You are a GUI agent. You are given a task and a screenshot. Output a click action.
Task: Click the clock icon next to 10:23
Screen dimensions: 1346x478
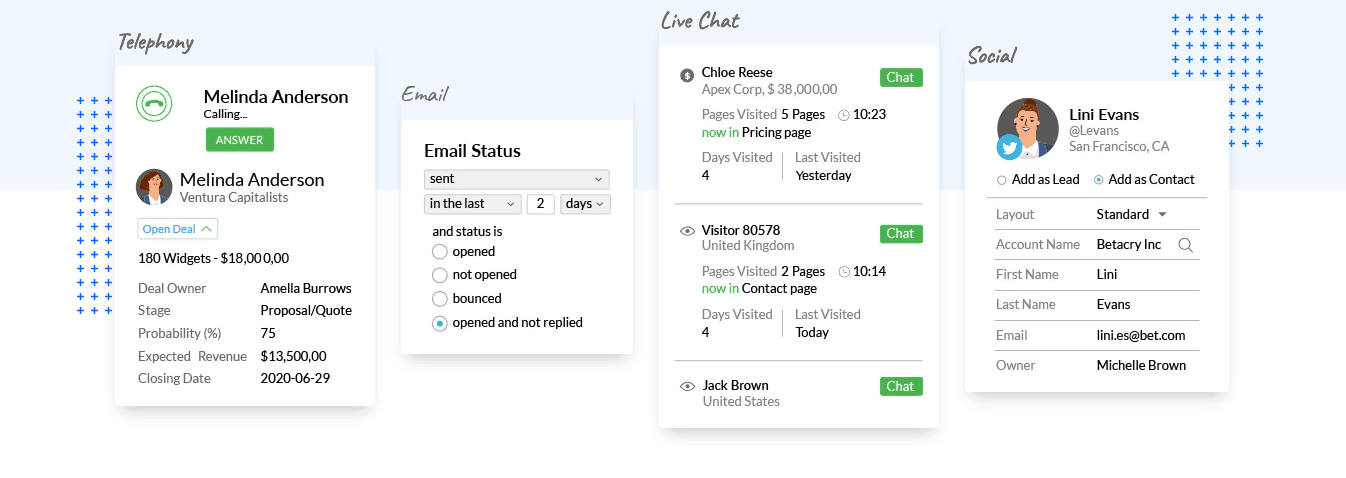(843, 115)
